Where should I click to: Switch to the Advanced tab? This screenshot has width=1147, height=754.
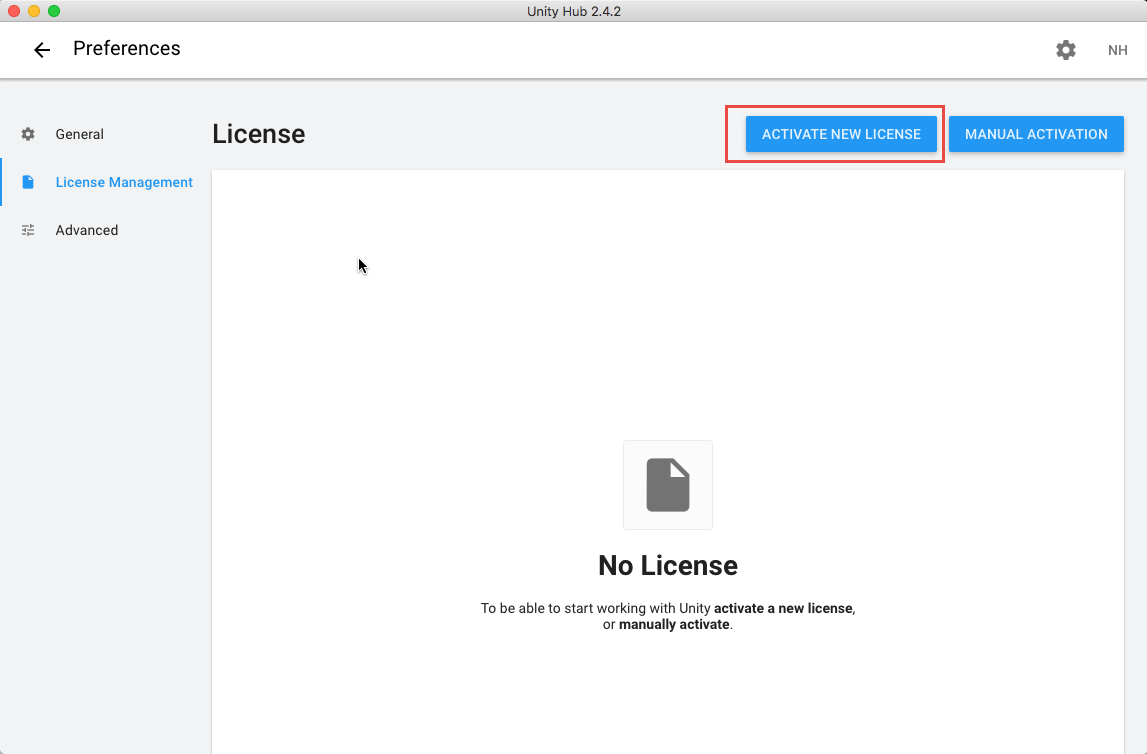click(86, 230)
